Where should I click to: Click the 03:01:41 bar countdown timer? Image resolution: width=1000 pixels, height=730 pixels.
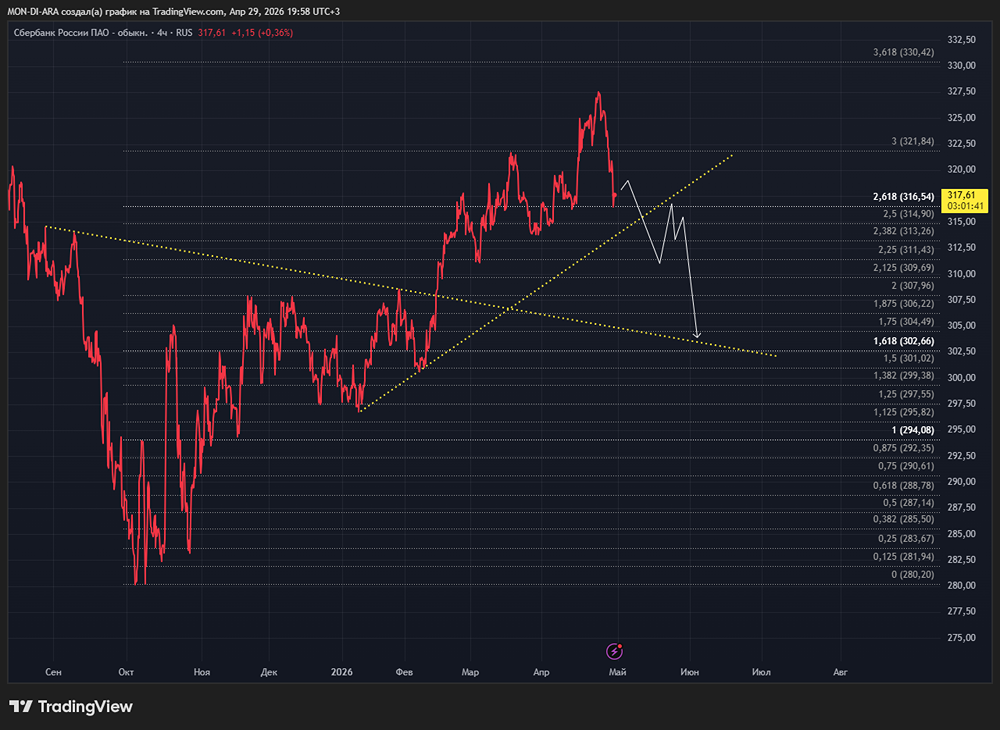pos(965,207)
